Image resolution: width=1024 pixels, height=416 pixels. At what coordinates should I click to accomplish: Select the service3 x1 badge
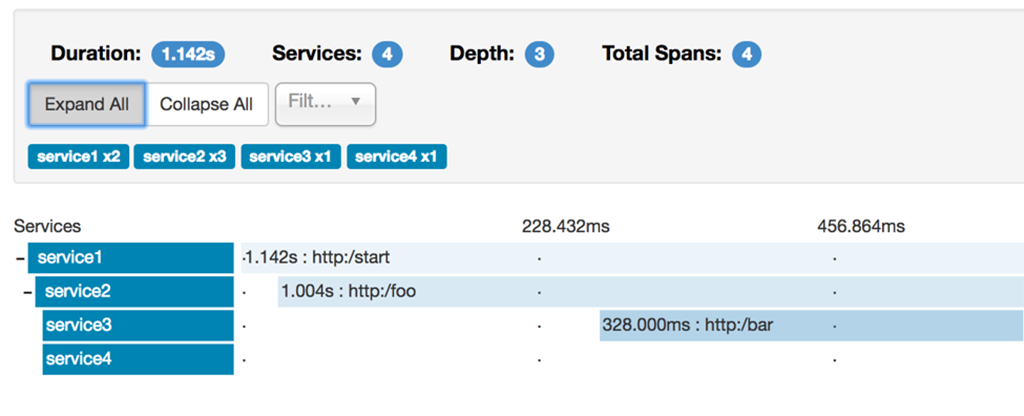click(x=291, y=157)
